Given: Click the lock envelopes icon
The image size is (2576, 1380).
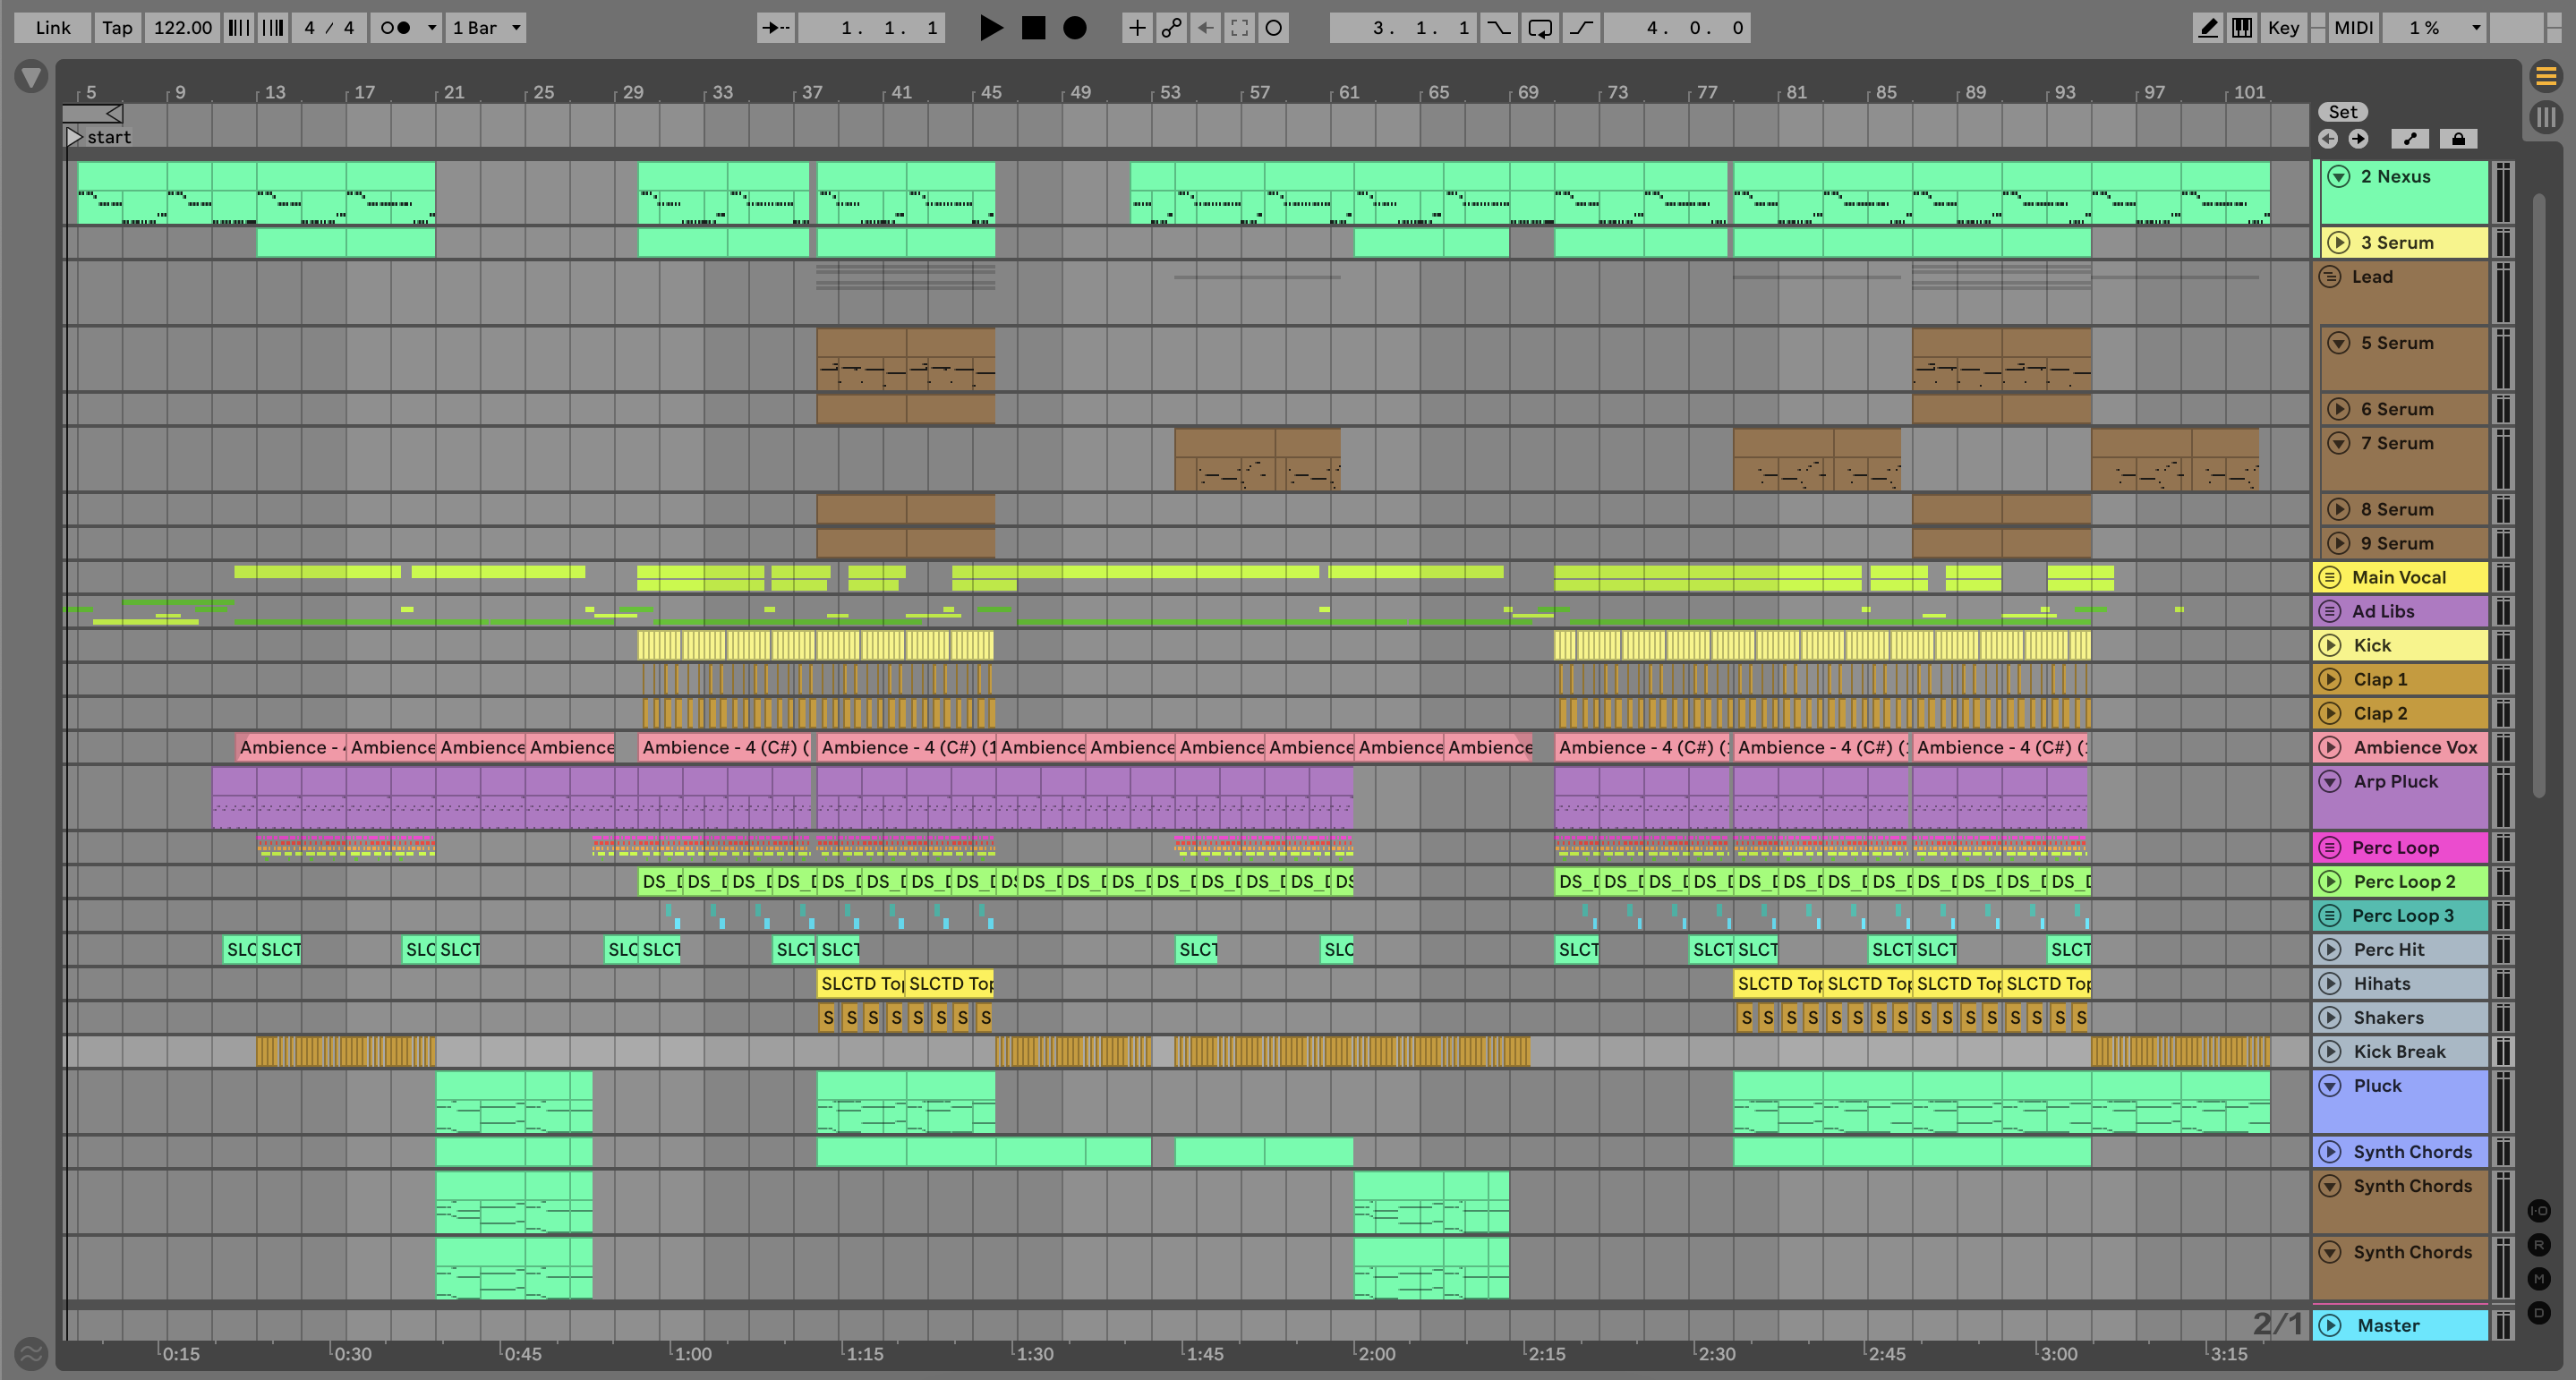Looking at the screenshot, I should [x=2458, y=139].
